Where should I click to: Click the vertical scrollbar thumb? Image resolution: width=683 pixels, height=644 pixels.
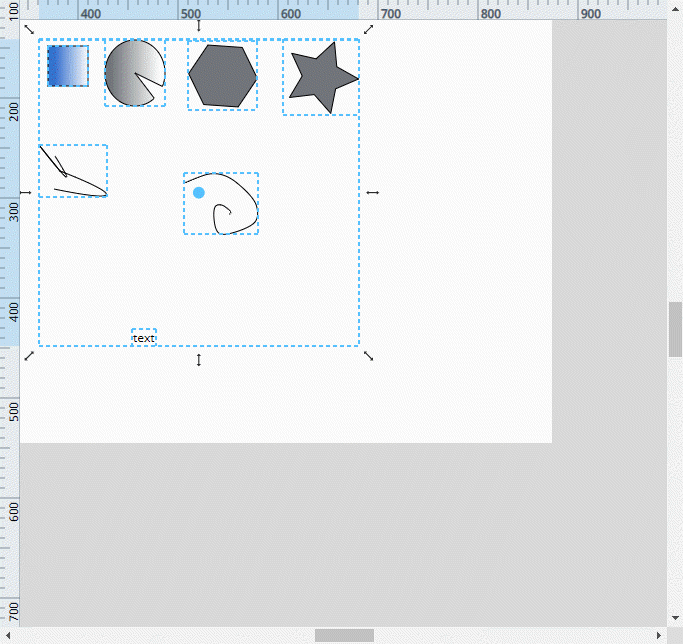tap(676, 329)
